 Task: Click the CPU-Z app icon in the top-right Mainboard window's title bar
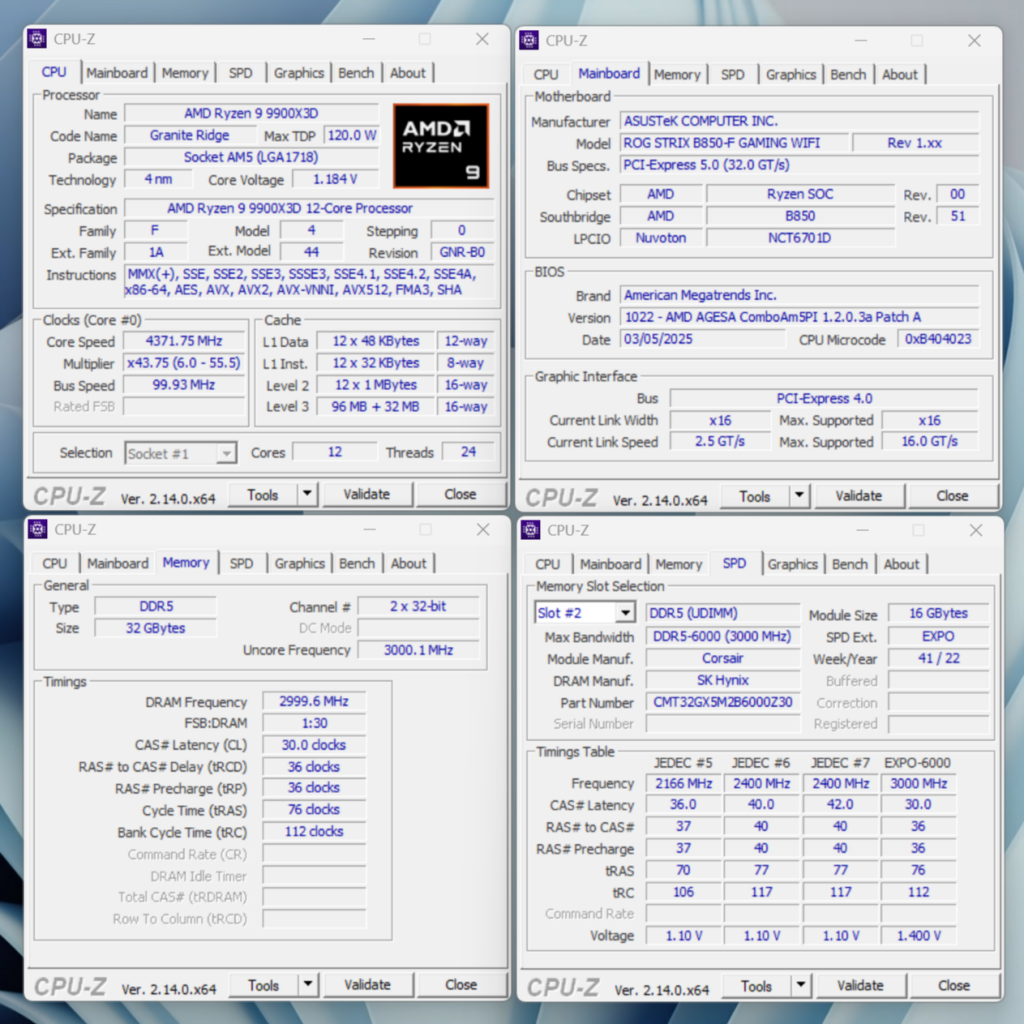tap(529, 40)
